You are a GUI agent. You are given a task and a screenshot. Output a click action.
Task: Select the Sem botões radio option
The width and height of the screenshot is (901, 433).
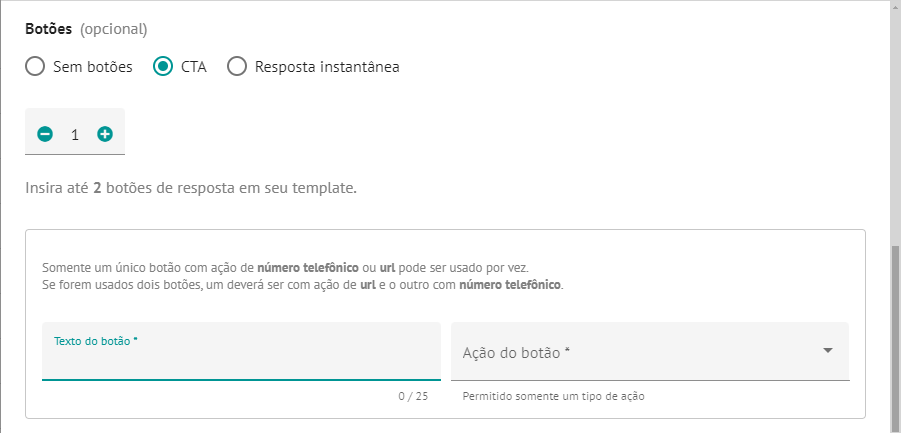click(35, 67)
